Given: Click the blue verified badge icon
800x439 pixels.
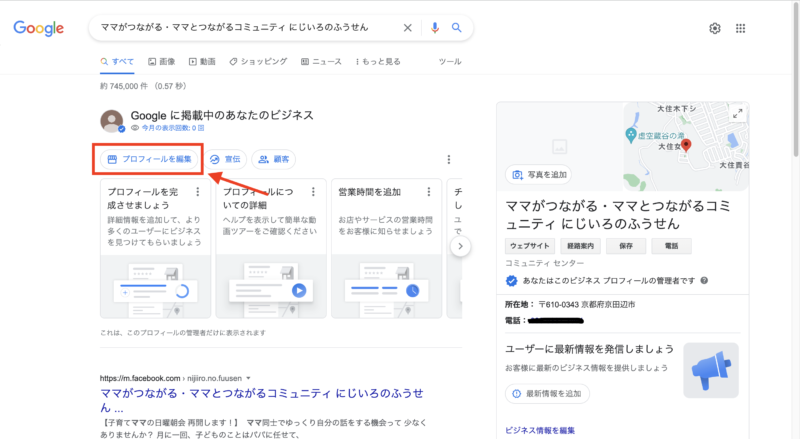Looking at the screenshot, I should [x=511, y=281].
